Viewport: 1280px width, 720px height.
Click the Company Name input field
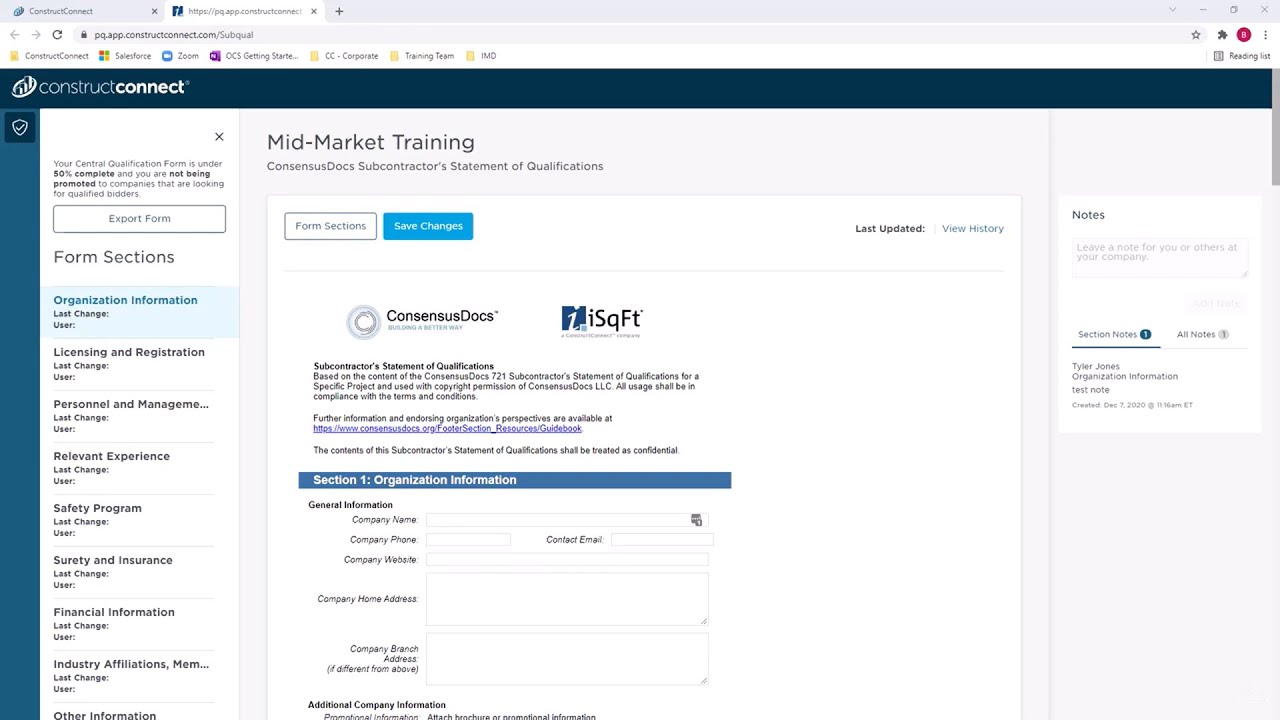click(566, 520)
